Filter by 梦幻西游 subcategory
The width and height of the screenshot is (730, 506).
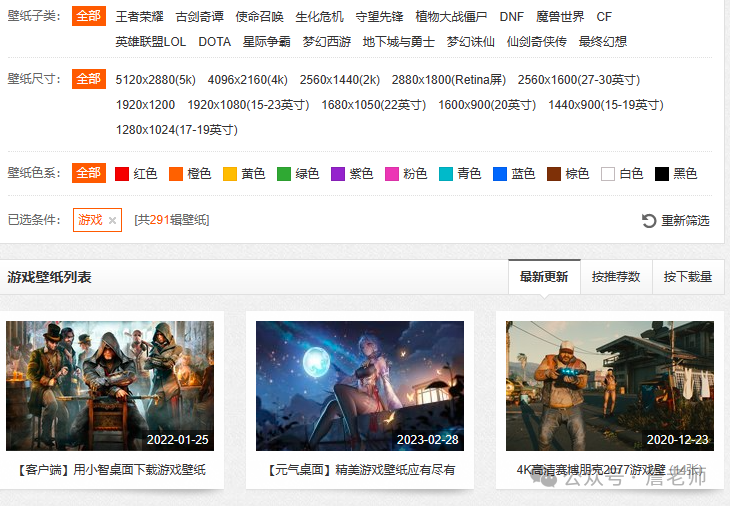point(327,42)
